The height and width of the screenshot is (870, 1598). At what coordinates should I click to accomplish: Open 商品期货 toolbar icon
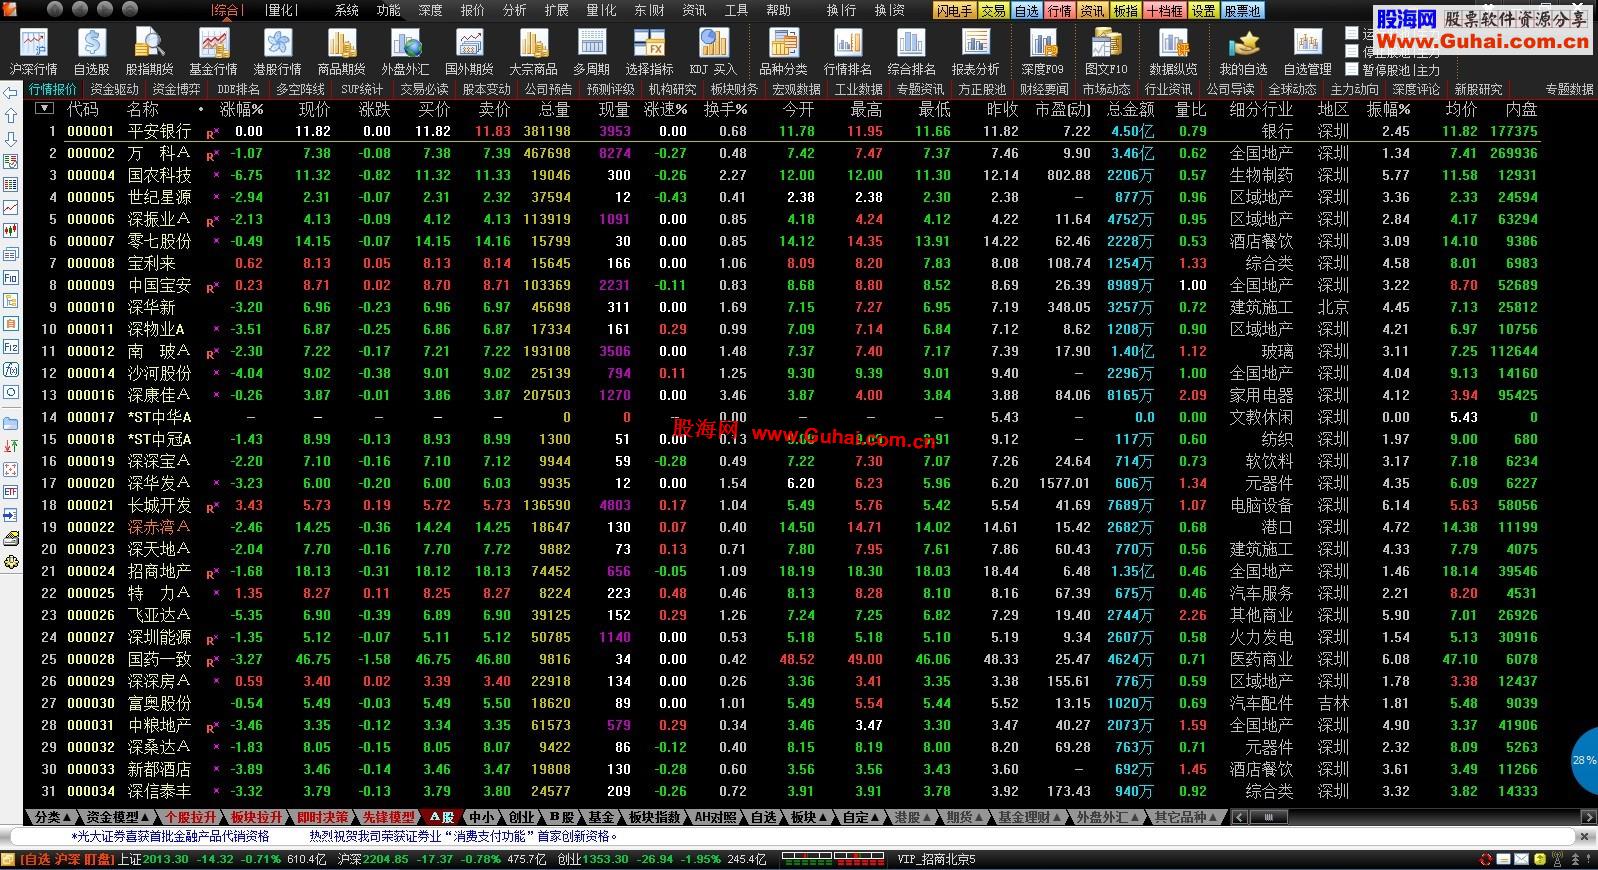click(341, 52)
